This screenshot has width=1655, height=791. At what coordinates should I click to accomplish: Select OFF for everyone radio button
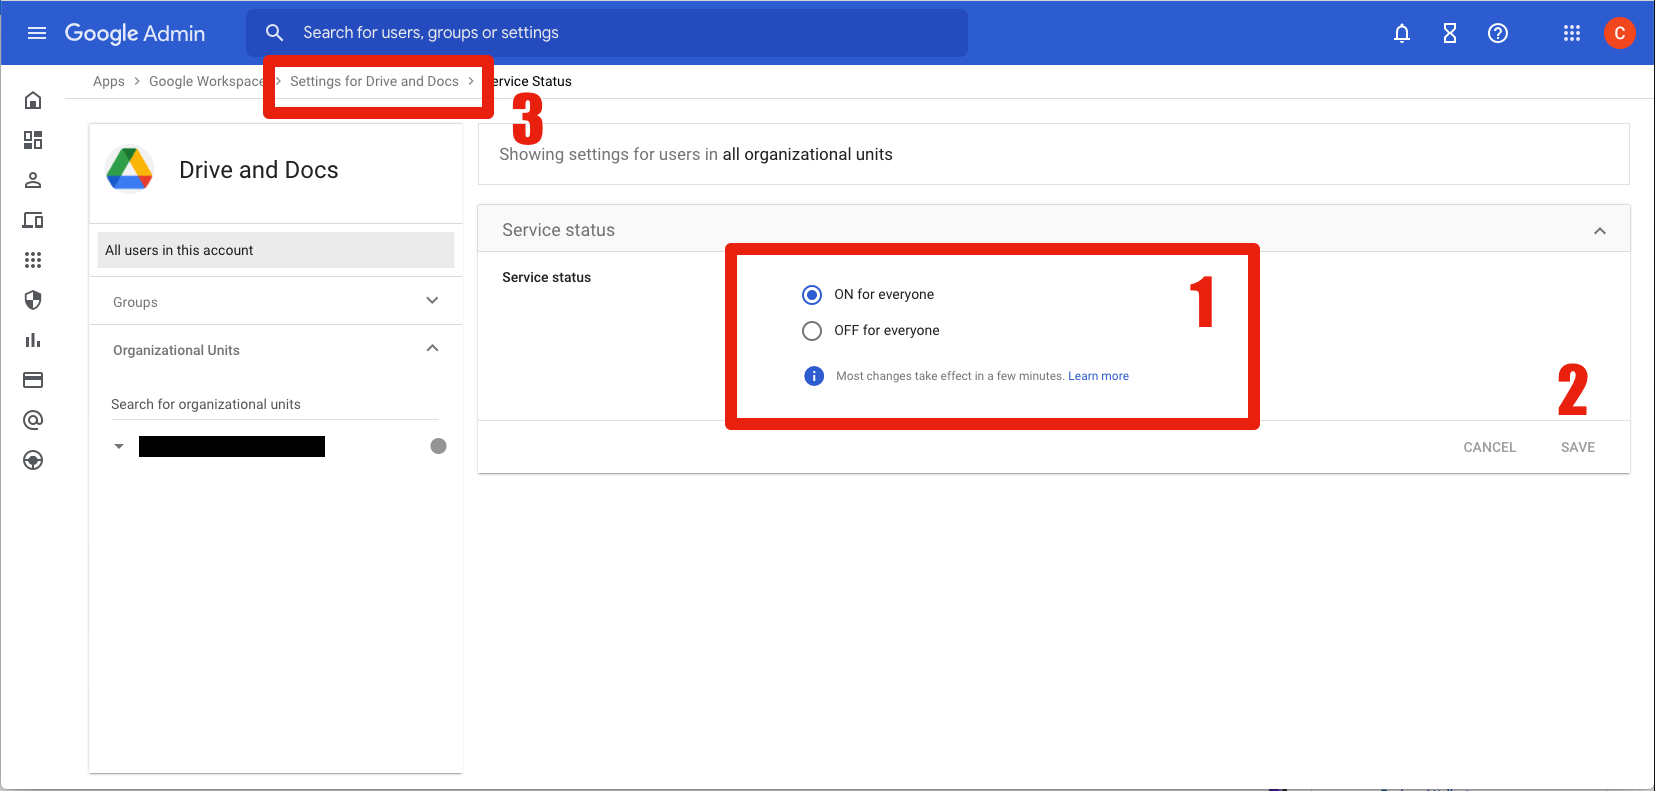click(812, 331)
